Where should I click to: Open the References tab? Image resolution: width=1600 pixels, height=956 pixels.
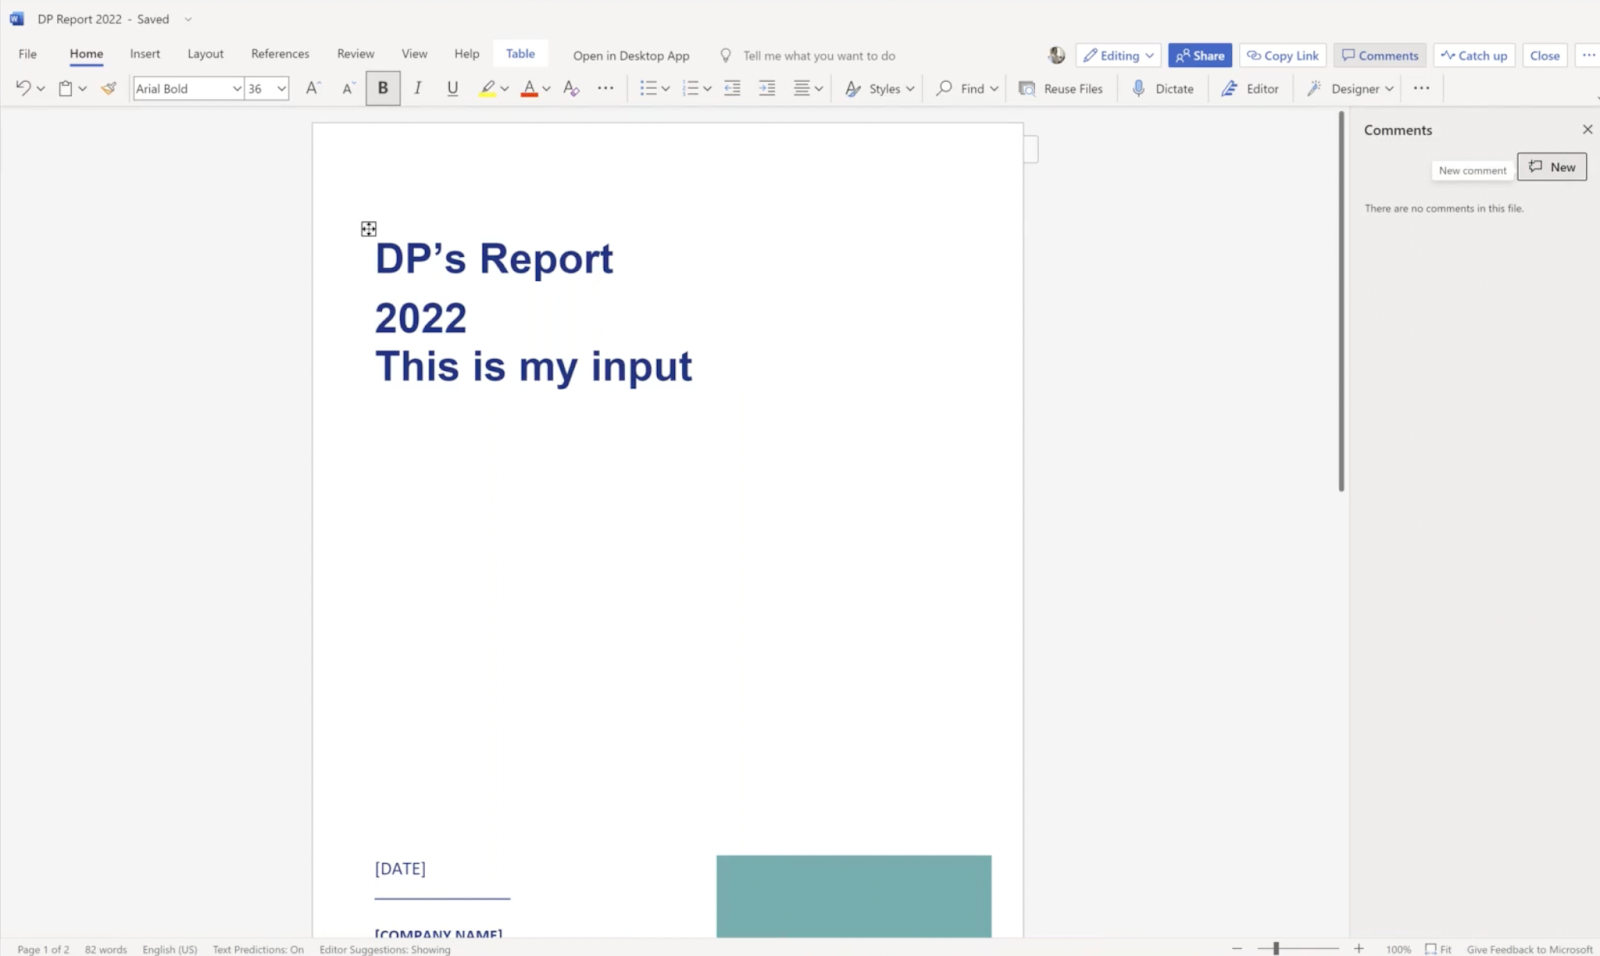280,54
